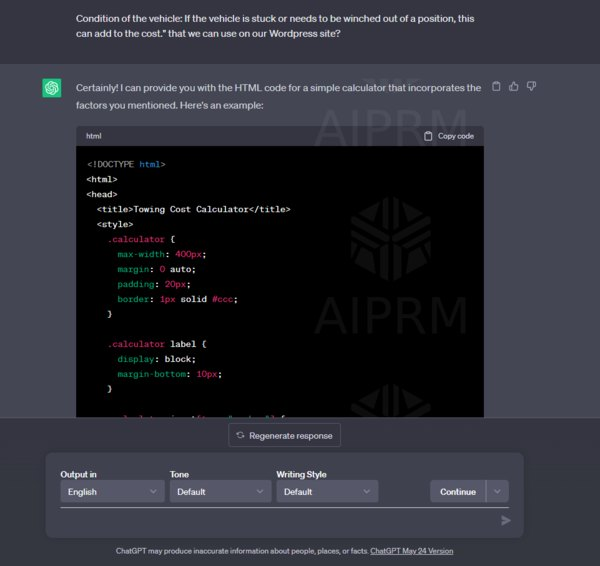Give the response a thumbs up
The image size is (600, 566).
coord(514,86)
